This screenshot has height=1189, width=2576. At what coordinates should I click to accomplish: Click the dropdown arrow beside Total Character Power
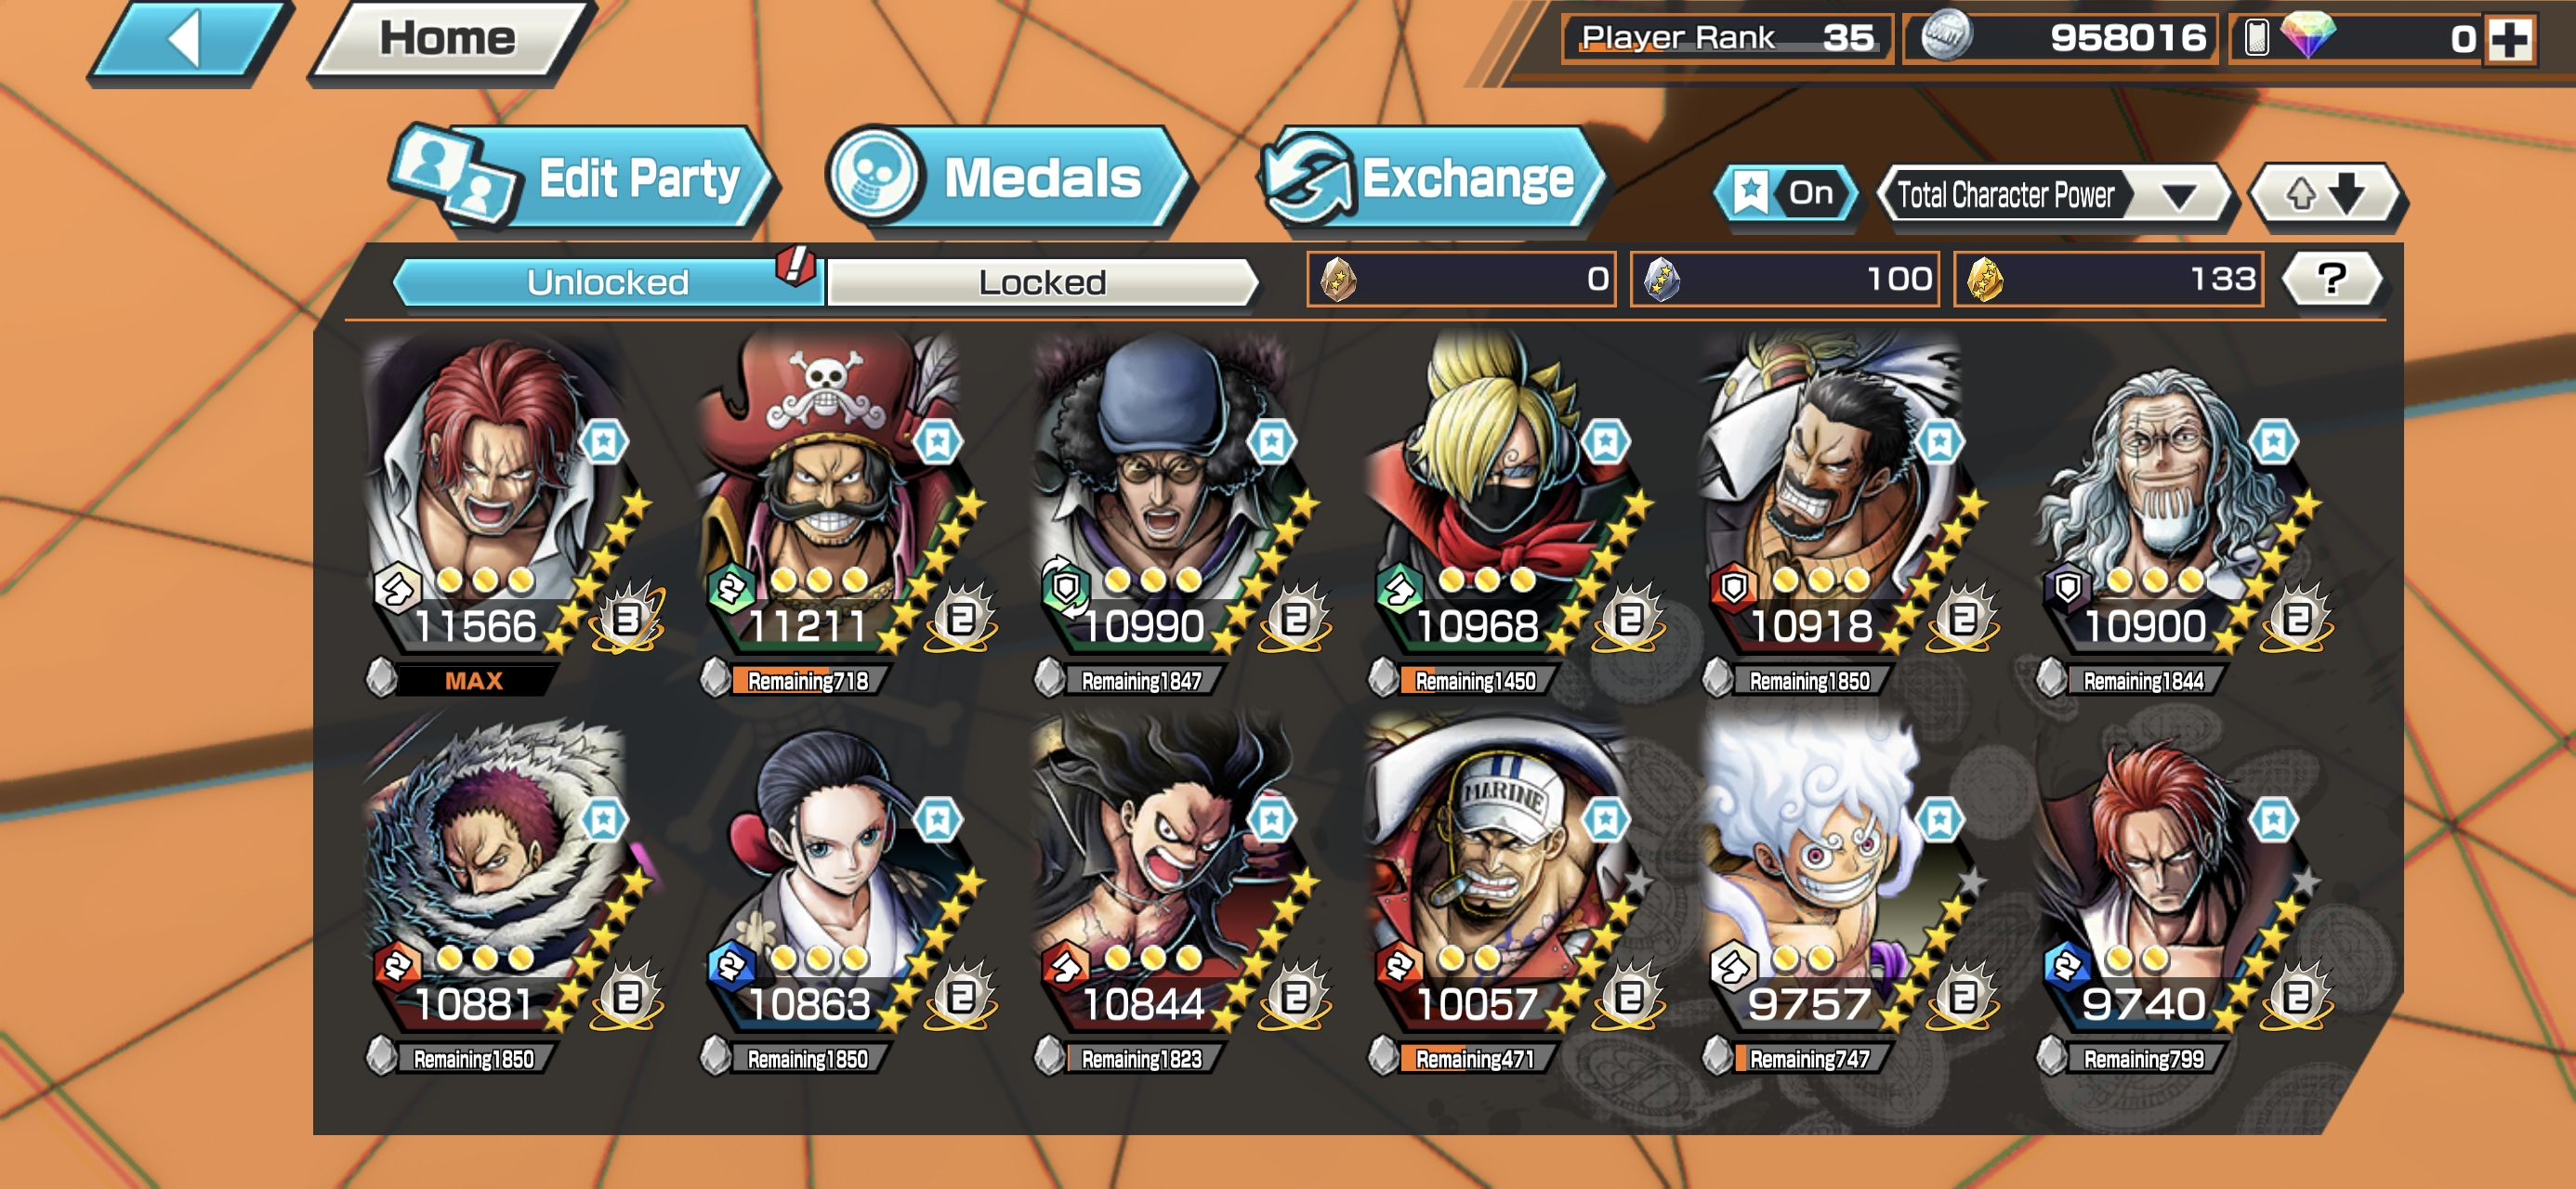coord(2180,195)
